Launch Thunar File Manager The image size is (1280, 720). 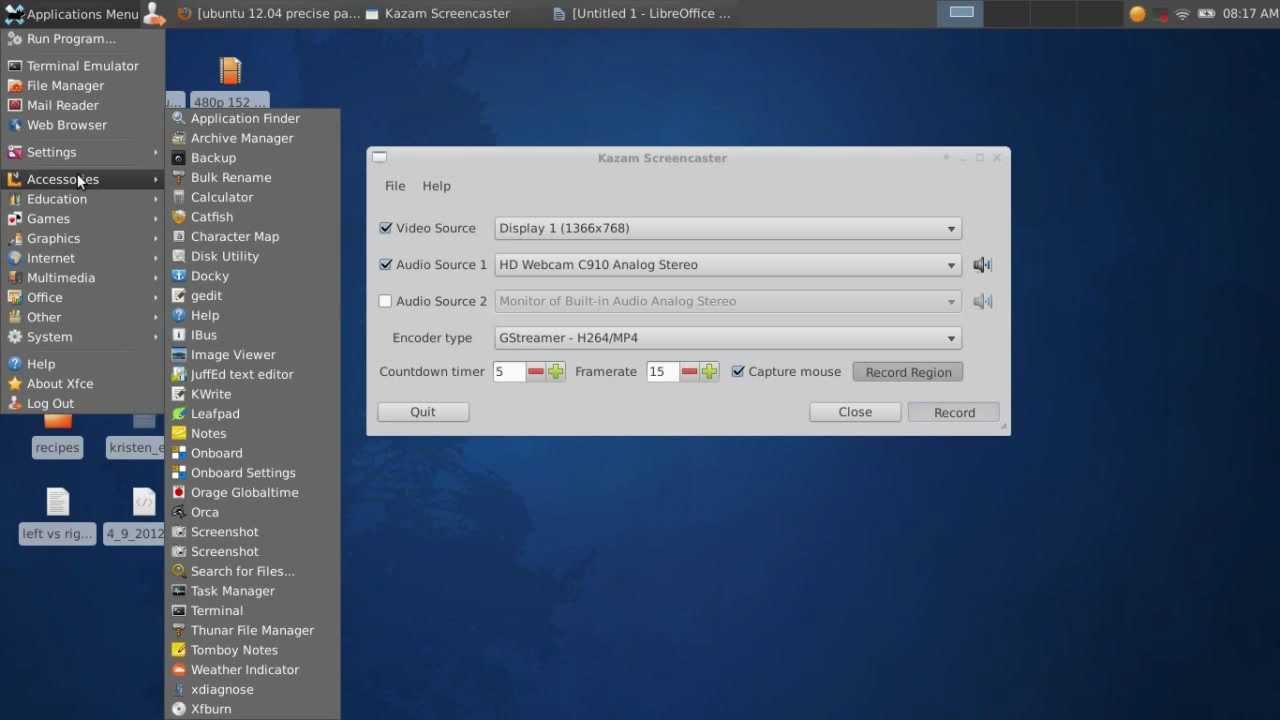tap(252, 631)
